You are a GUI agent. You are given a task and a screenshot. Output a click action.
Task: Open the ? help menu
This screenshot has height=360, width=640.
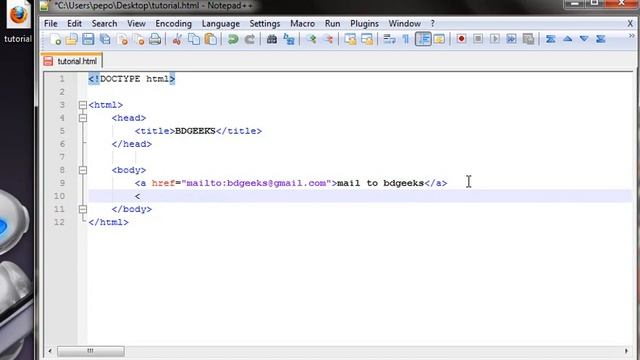pyautogui.click(x=433, y=24)
